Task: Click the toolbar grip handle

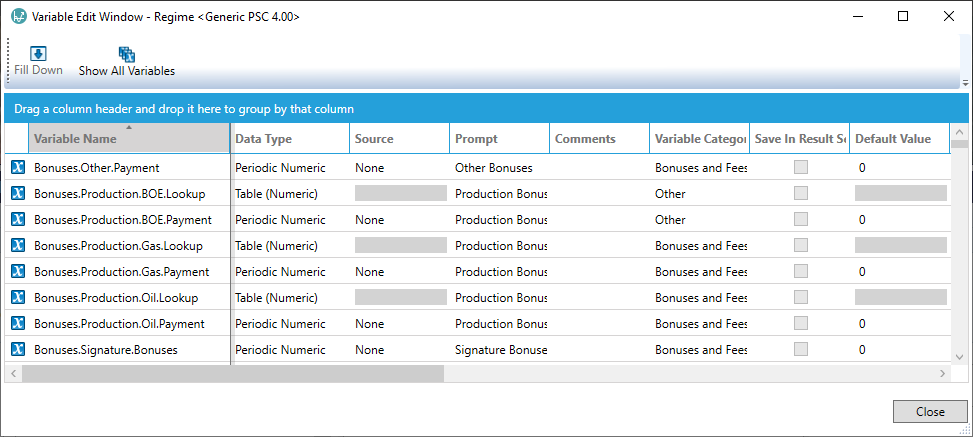Action: (8, 61)
